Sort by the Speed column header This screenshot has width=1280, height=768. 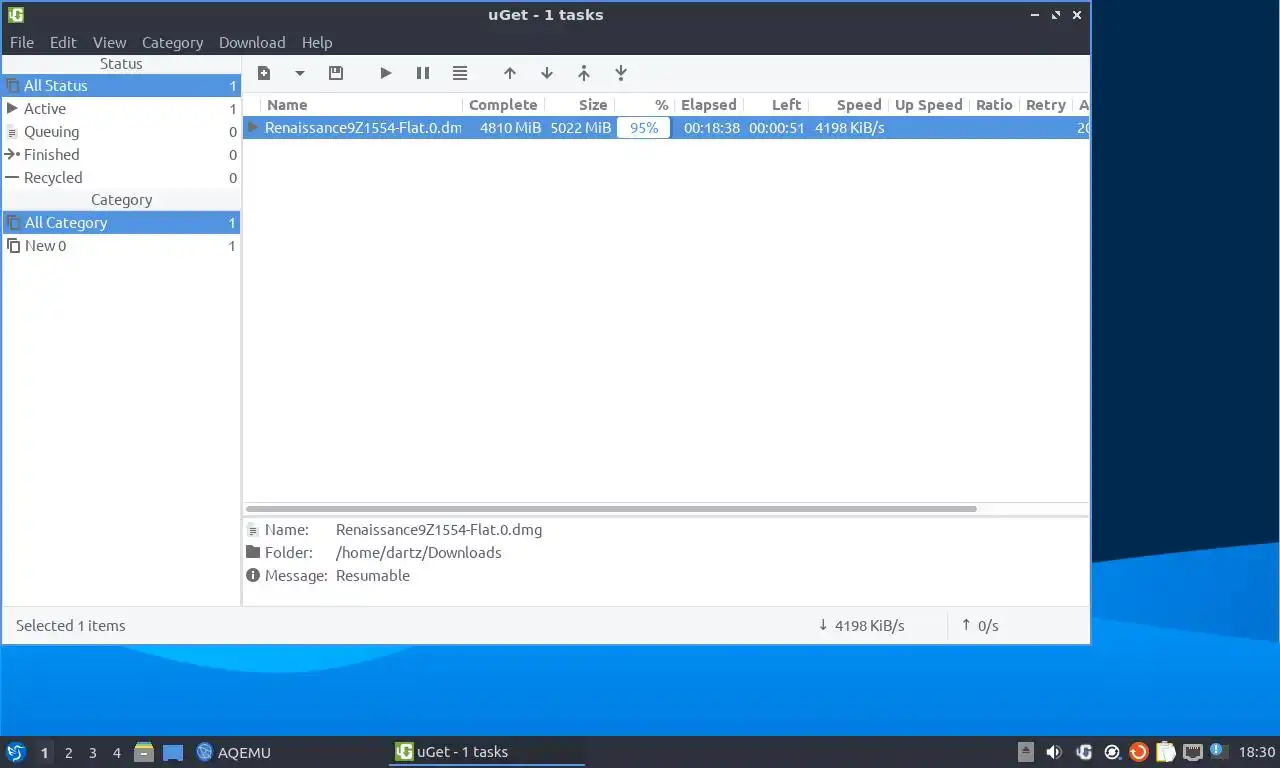(x=849, y=105)
